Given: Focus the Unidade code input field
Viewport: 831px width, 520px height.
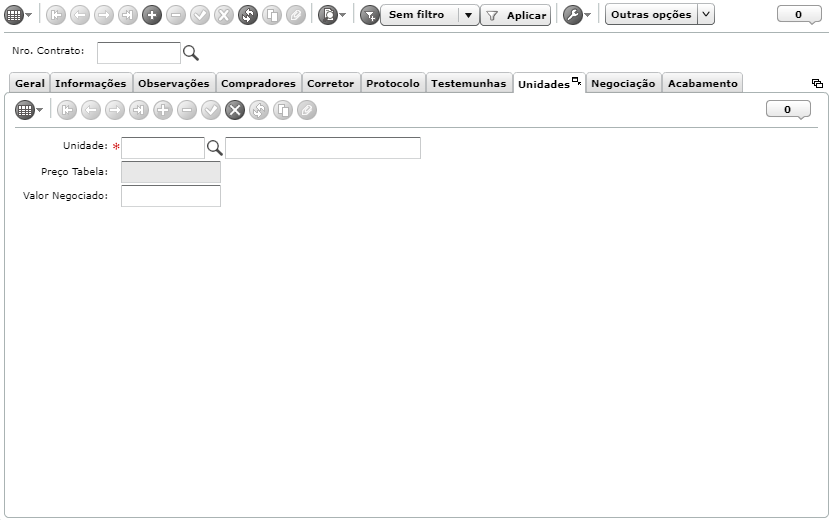Looking at the screenshot, I should coord(163,148).
